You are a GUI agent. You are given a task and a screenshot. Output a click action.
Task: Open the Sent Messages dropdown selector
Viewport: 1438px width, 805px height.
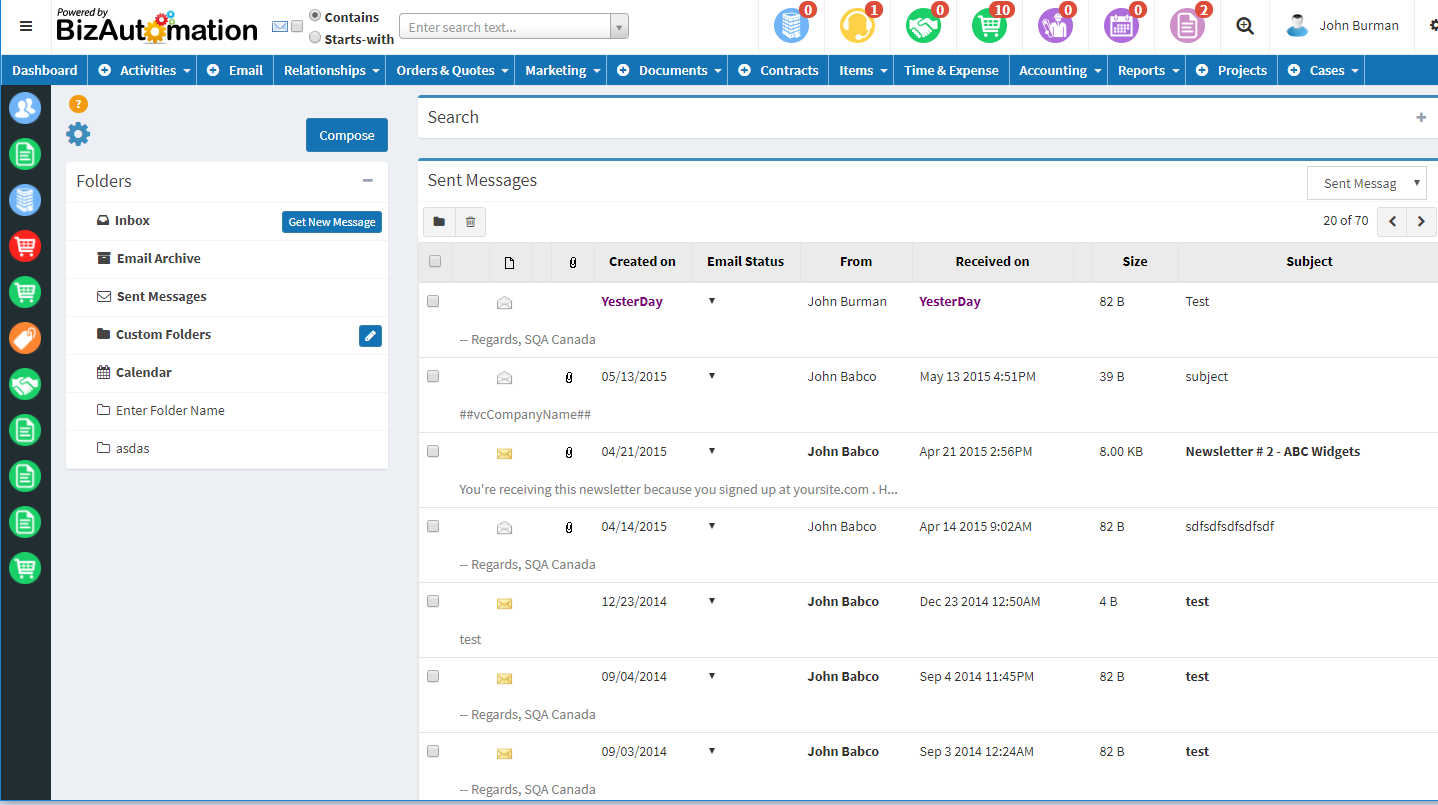[x=1366, y=183]
